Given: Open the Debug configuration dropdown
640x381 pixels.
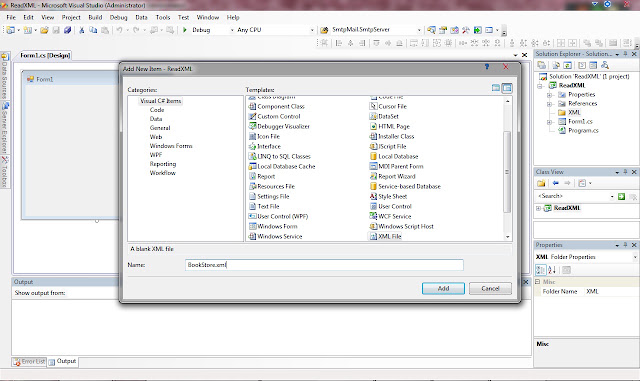Looking at the screenshot, I should click(x=232, y=30).
